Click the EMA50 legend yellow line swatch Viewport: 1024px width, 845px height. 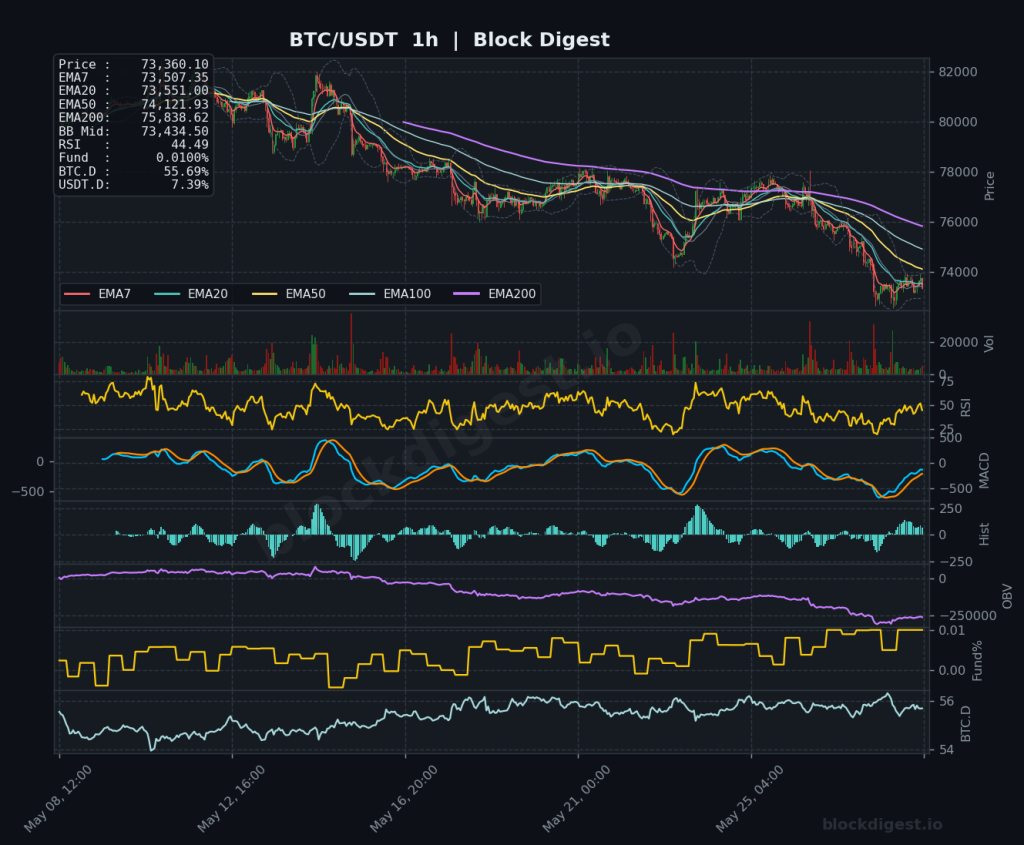264,295
